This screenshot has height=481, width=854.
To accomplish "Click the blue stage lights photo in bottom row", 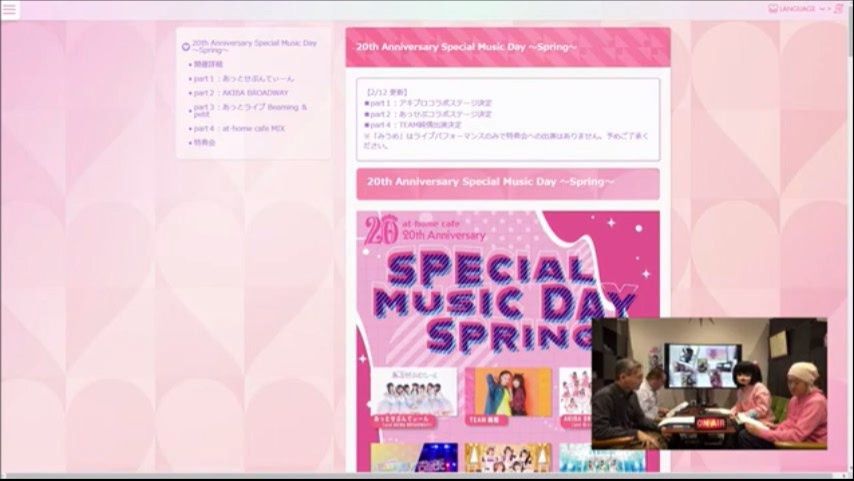I will tap(414, 458).
